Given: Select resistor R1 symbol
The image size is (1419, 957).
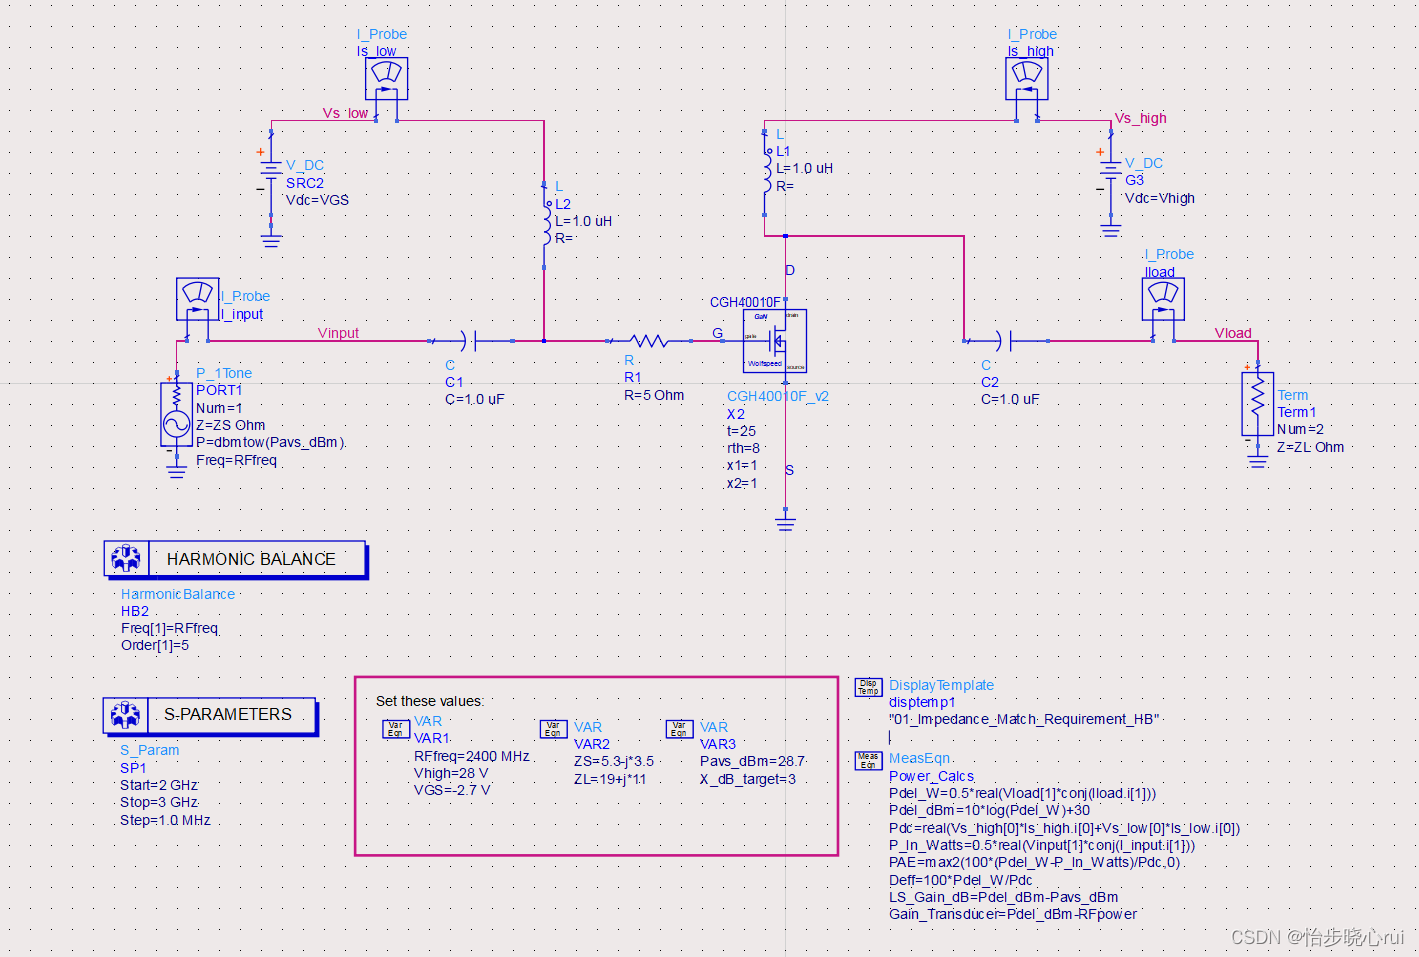Looking at the screenshot, I should [x=649, y=341].
